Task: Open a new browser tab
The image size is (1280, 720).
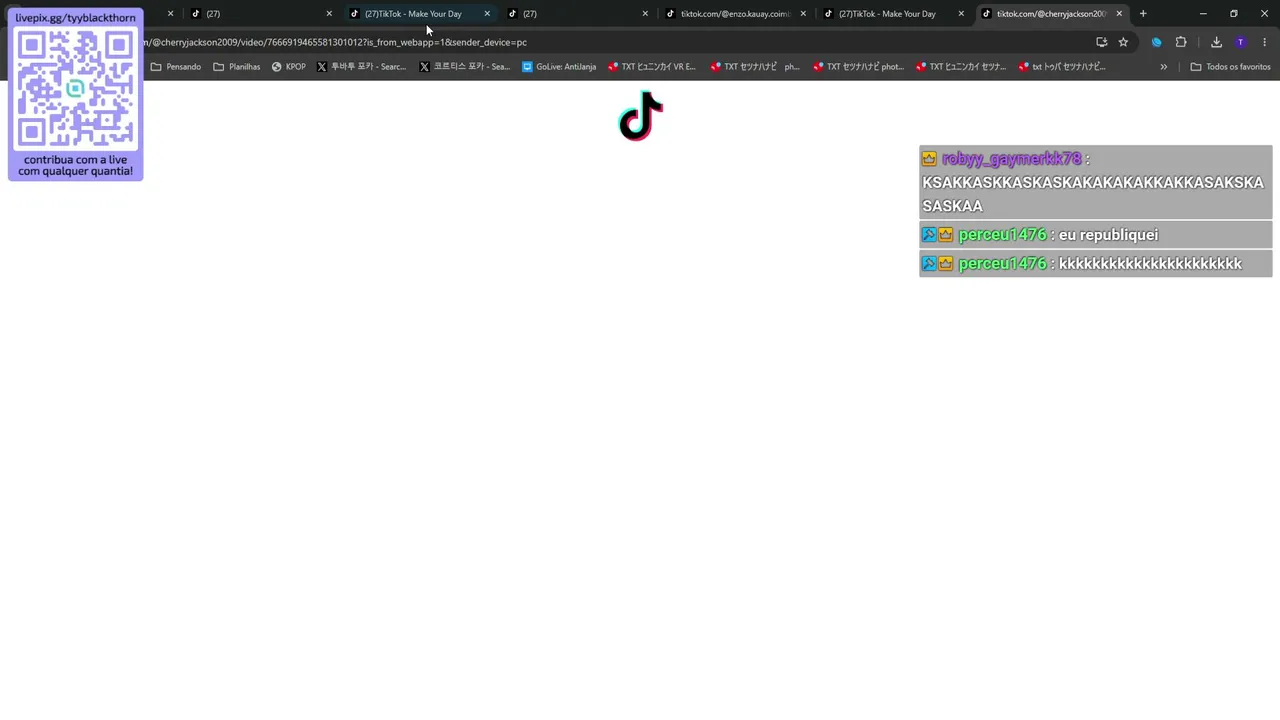Action: tap(1143, 14)
